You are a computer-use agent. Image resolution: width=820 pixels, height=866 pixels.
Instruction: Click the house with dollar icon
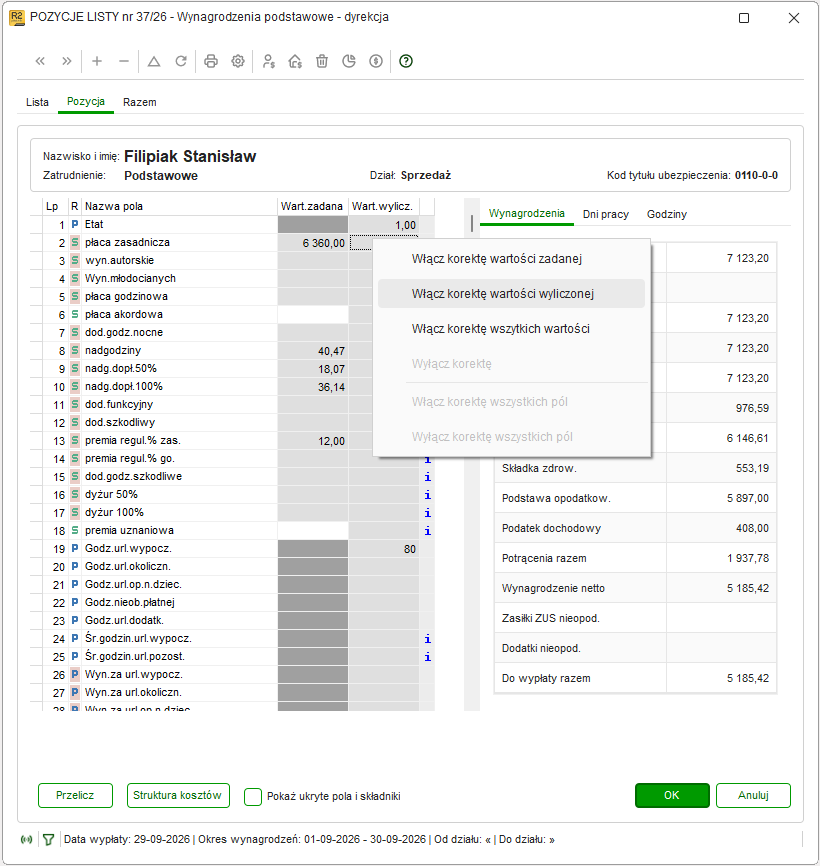tap(295, 61)
